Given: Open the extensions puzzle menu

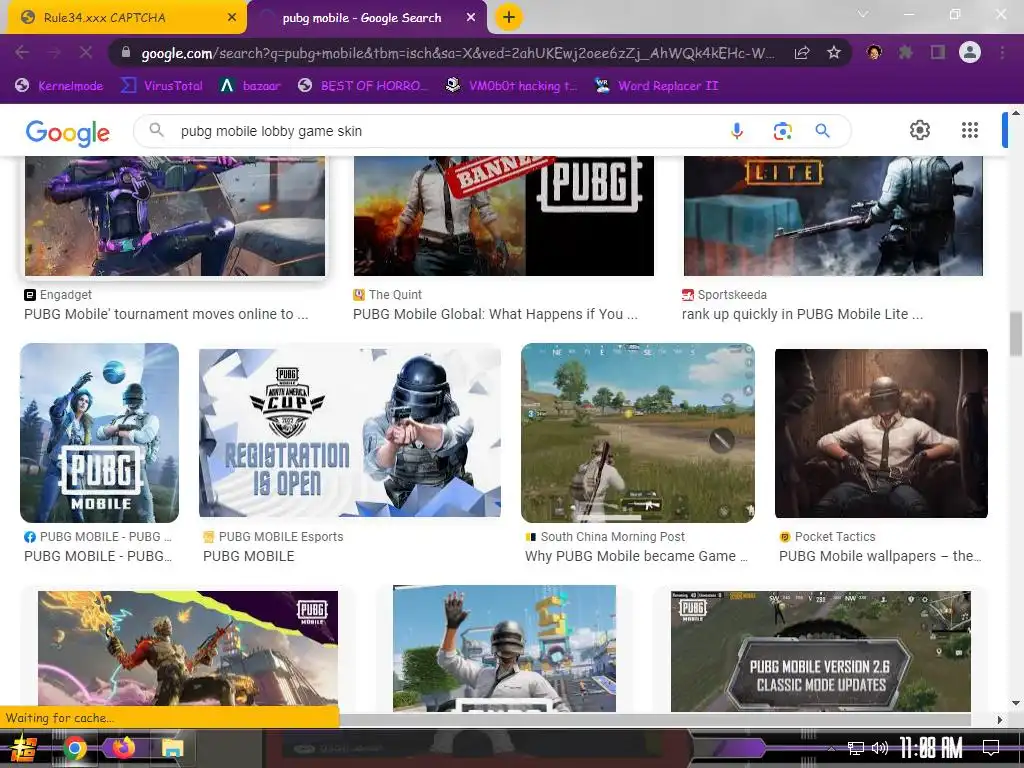Looking at the screenshot, I should [x=905, y=52].
